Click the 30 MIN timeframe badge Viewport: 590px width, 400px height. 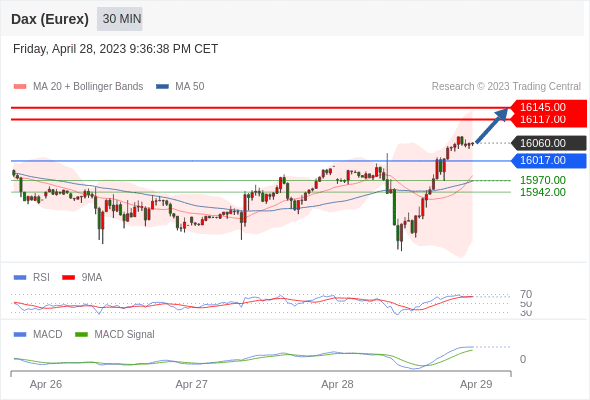point(120,19)
